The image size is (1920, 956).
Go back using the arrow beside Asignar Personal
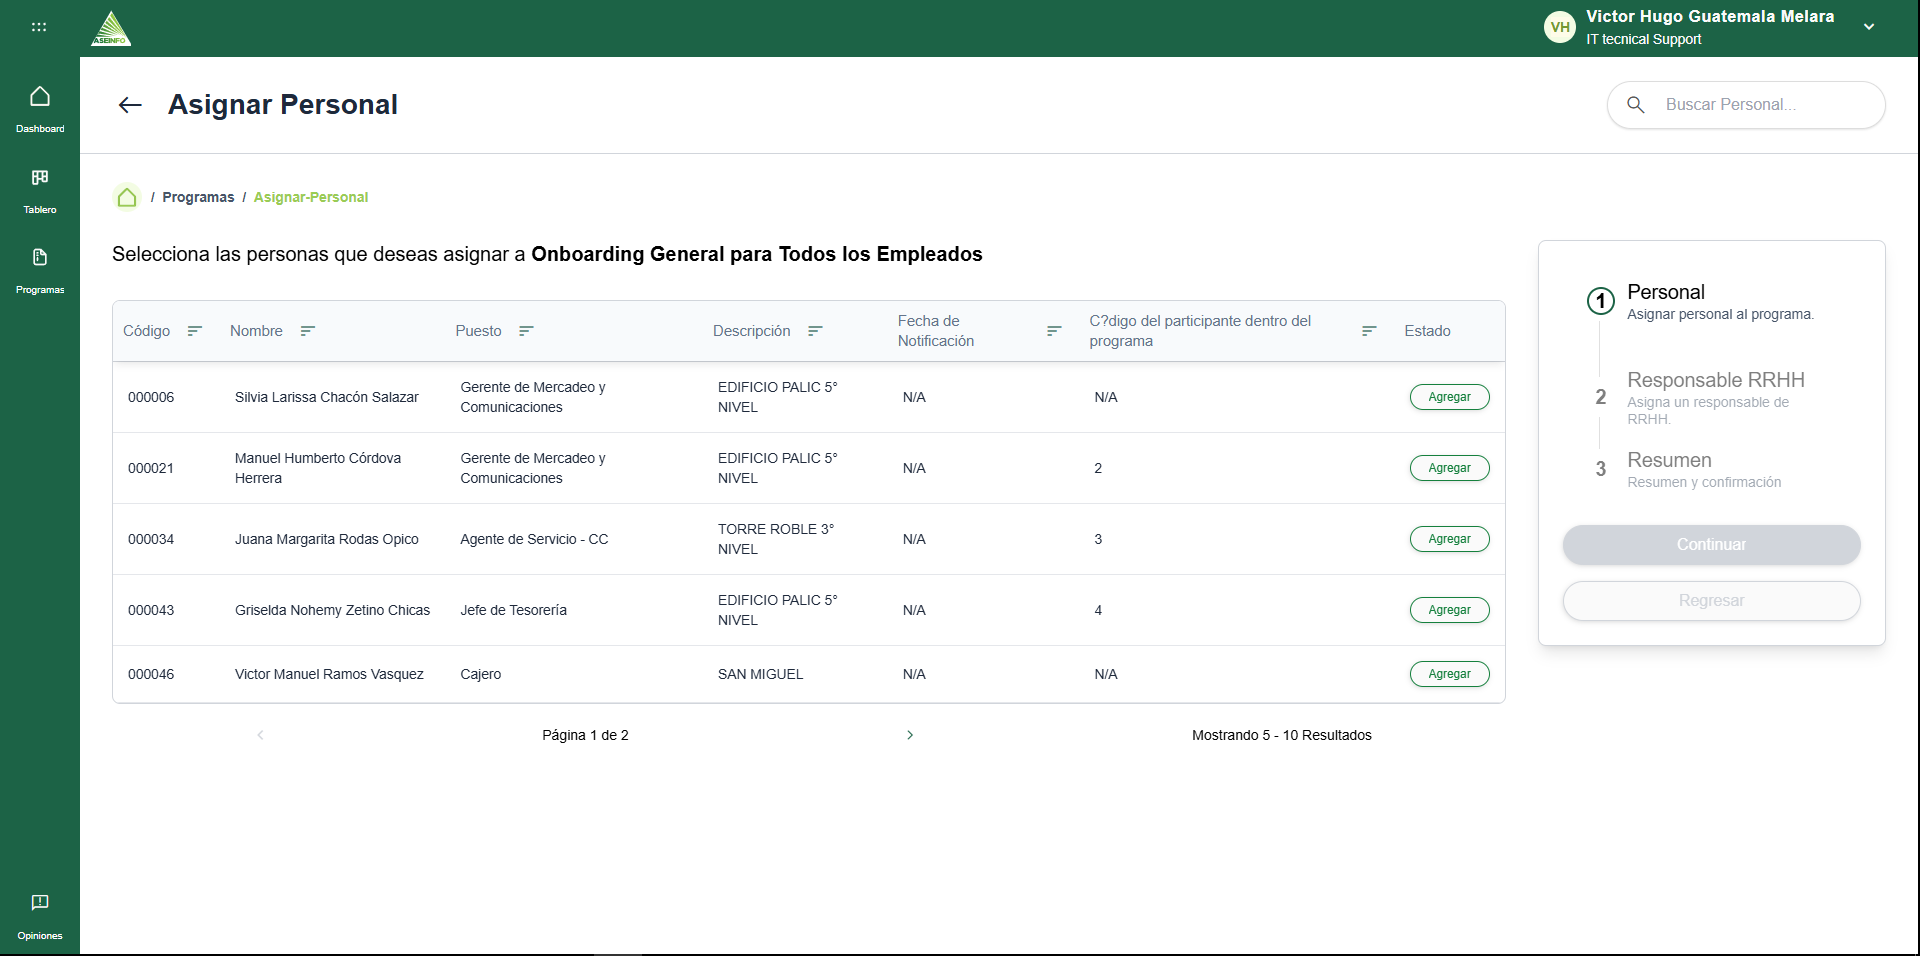tap(130, 105)
